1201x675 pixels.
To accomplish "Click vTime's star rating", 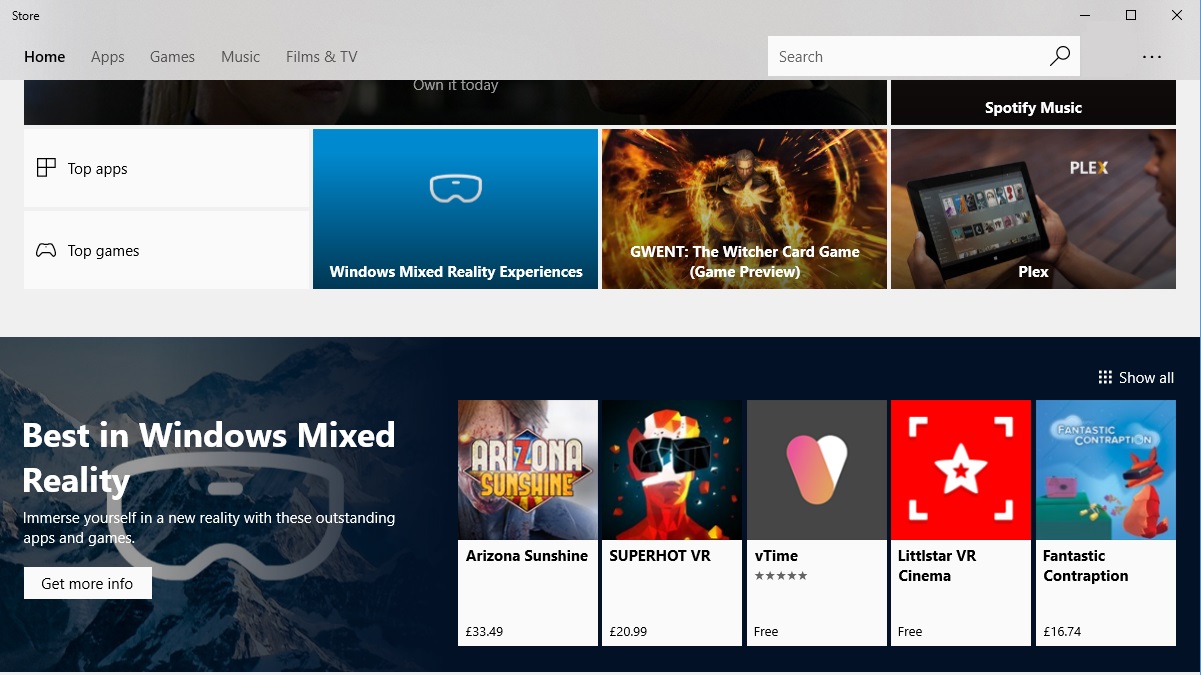I will 781,576.
